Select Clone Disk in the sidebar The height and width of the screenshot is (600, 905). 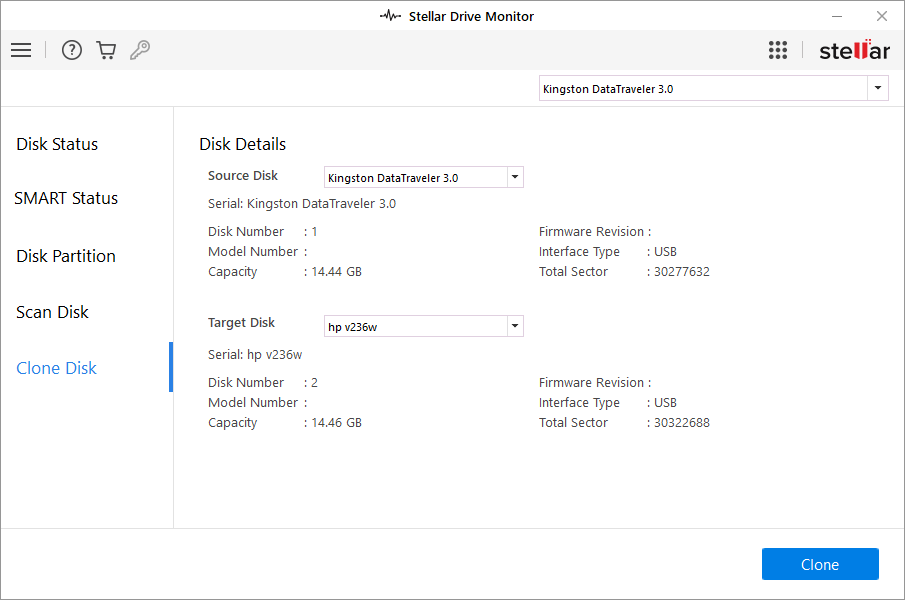[x=56, y=368]
